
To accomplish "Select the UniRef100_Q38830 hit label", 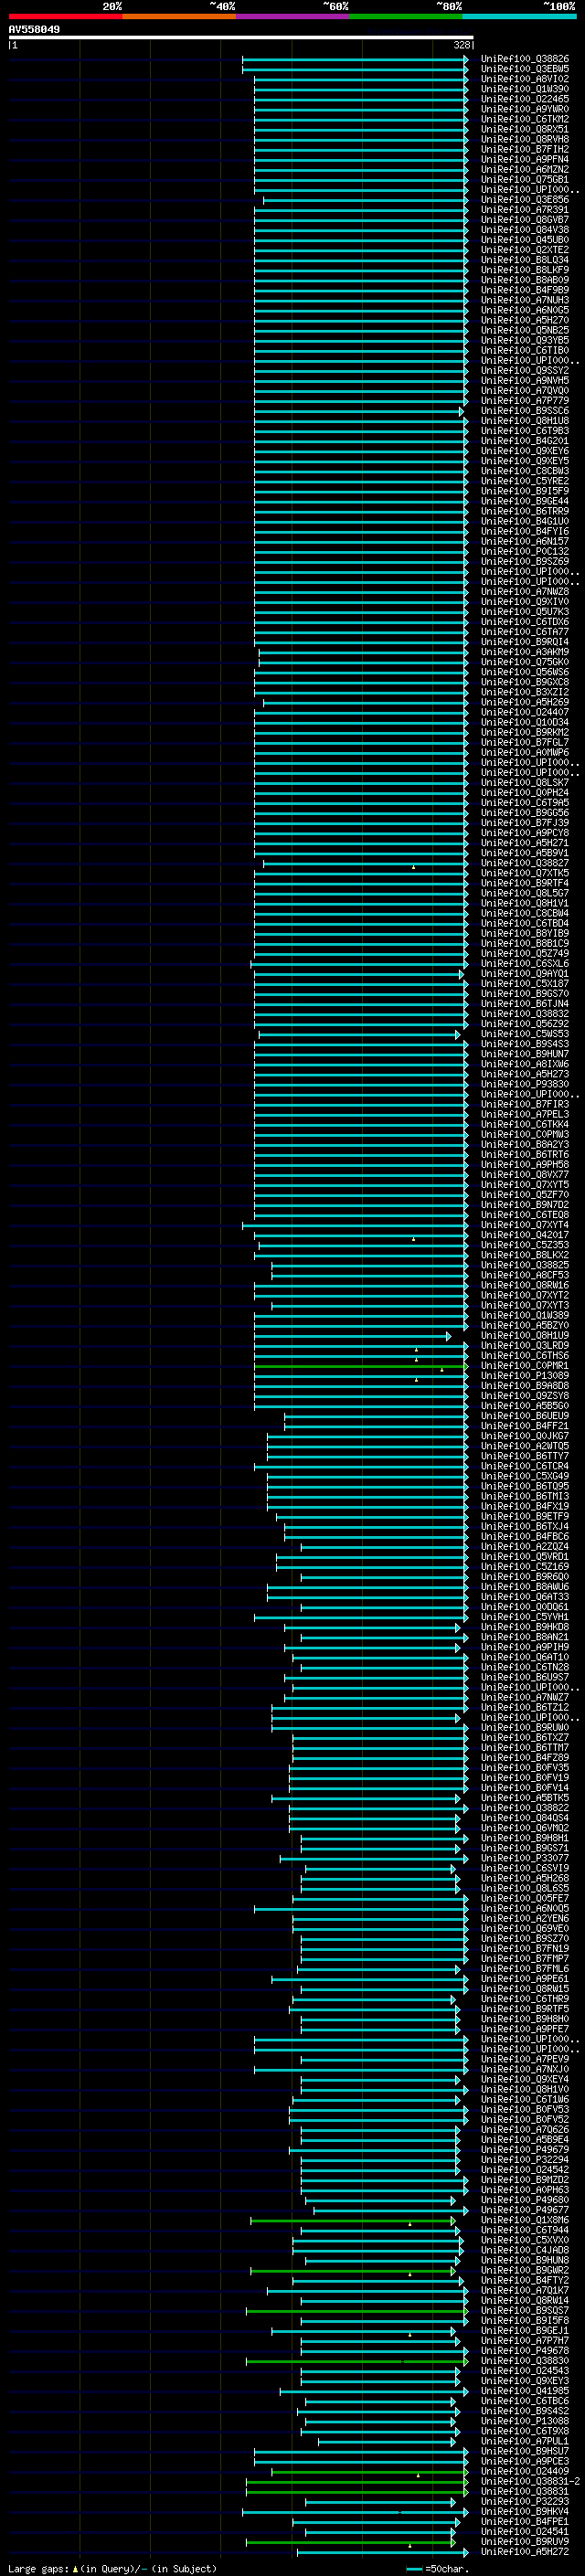I will [x=525, y=2361].
